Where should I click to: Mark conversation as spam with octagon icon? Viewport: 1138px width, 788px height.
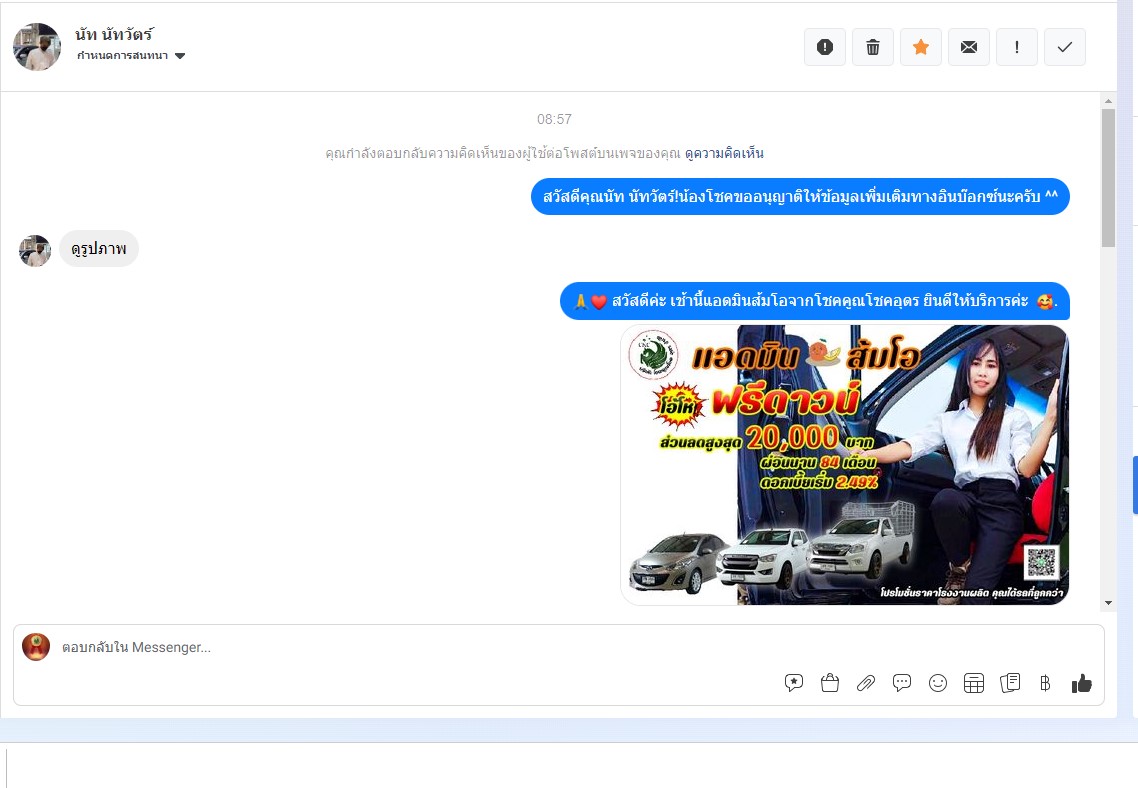point(825,47)
